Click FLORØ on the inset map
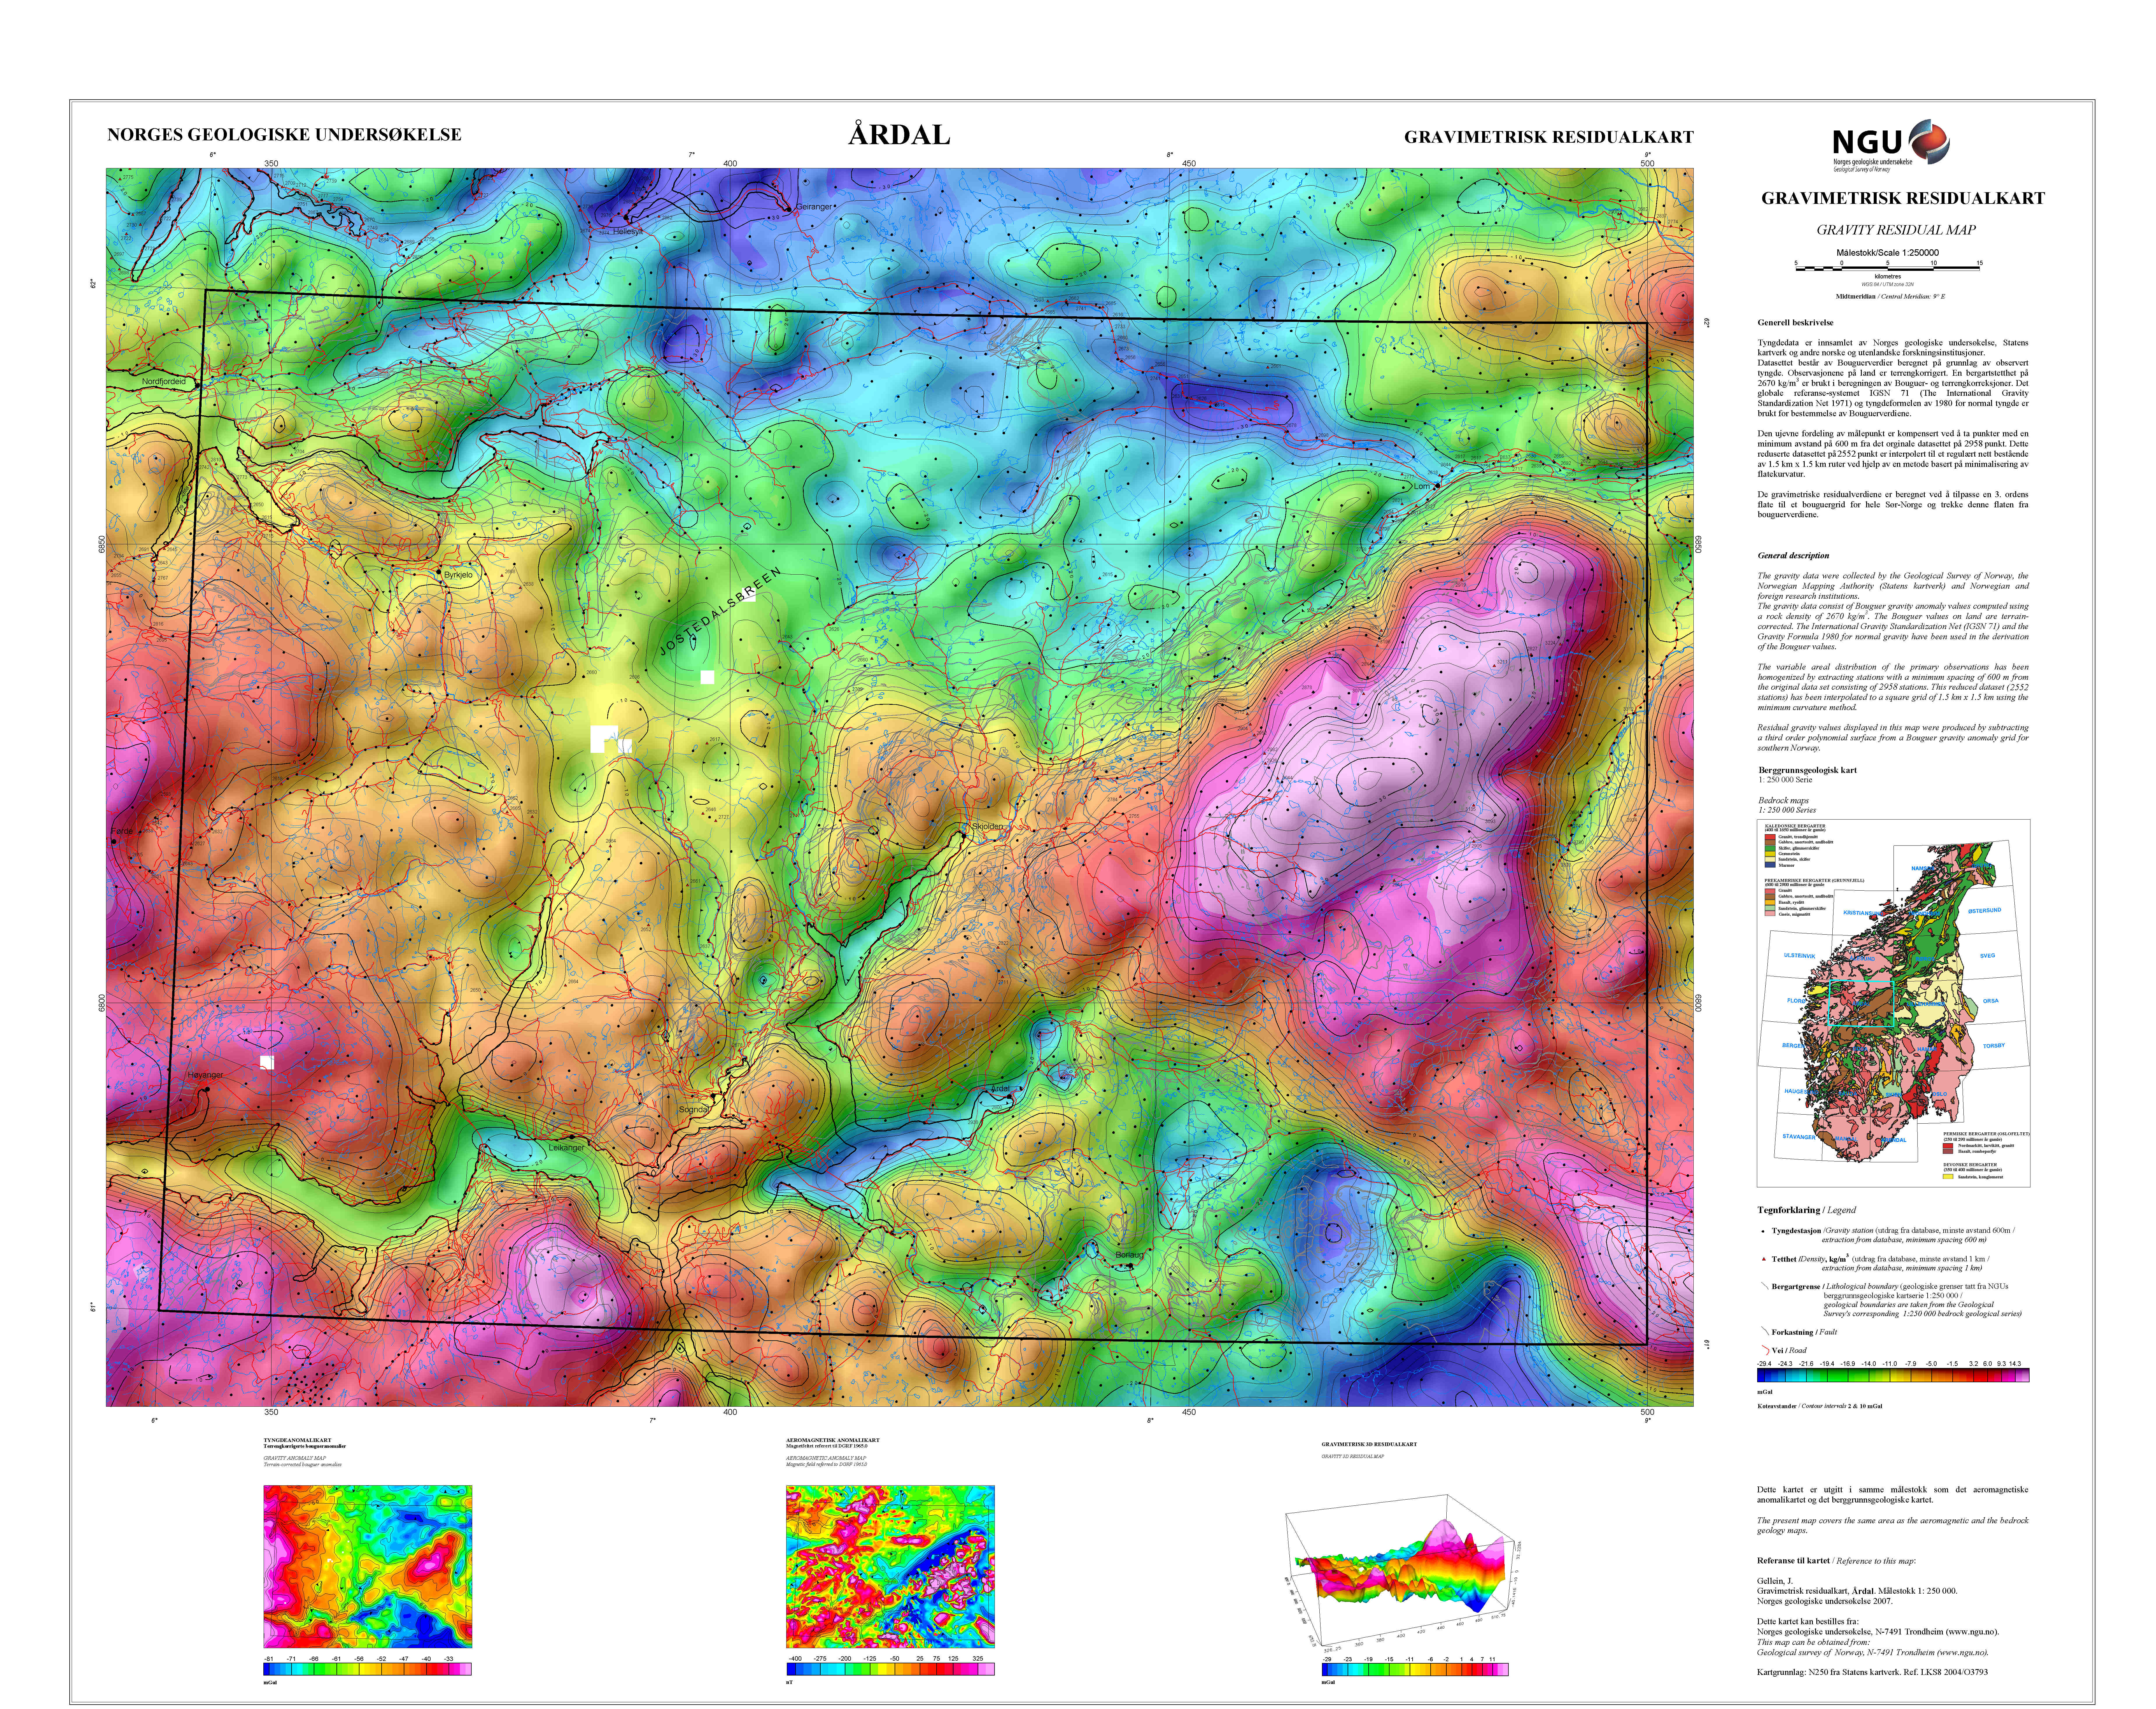Image resolution: width=2156 pixels, height=1709 pixels. (1797, 1001)
